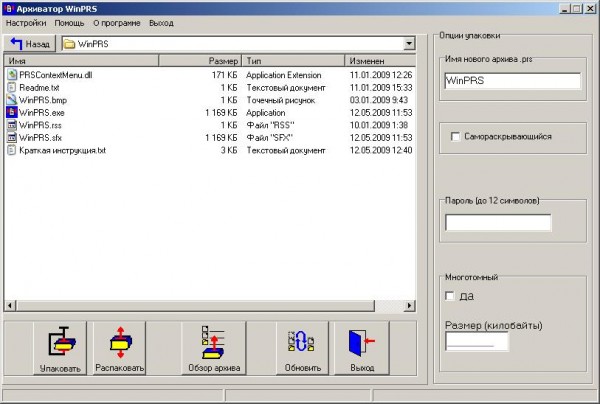Select the WinPRS.bmp image file icon
Viewport: 600px width, 404px height.
[12, 100]
